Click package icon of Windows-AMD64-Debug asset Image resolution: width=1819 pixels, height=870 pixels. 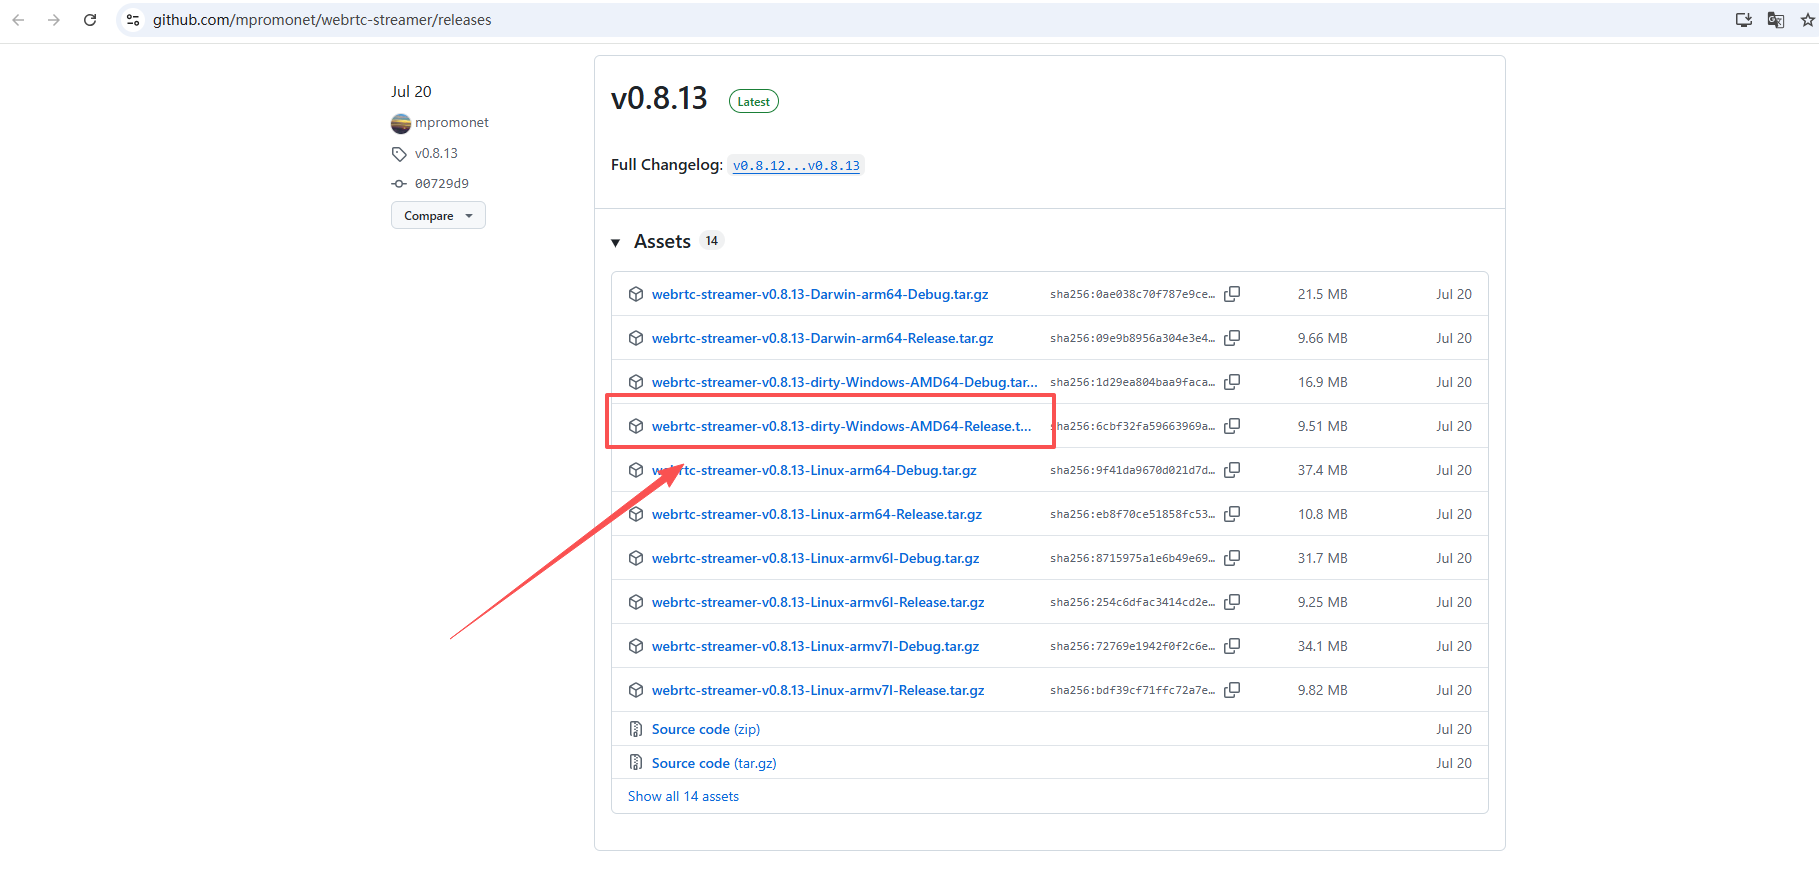(x=636, y=382)
